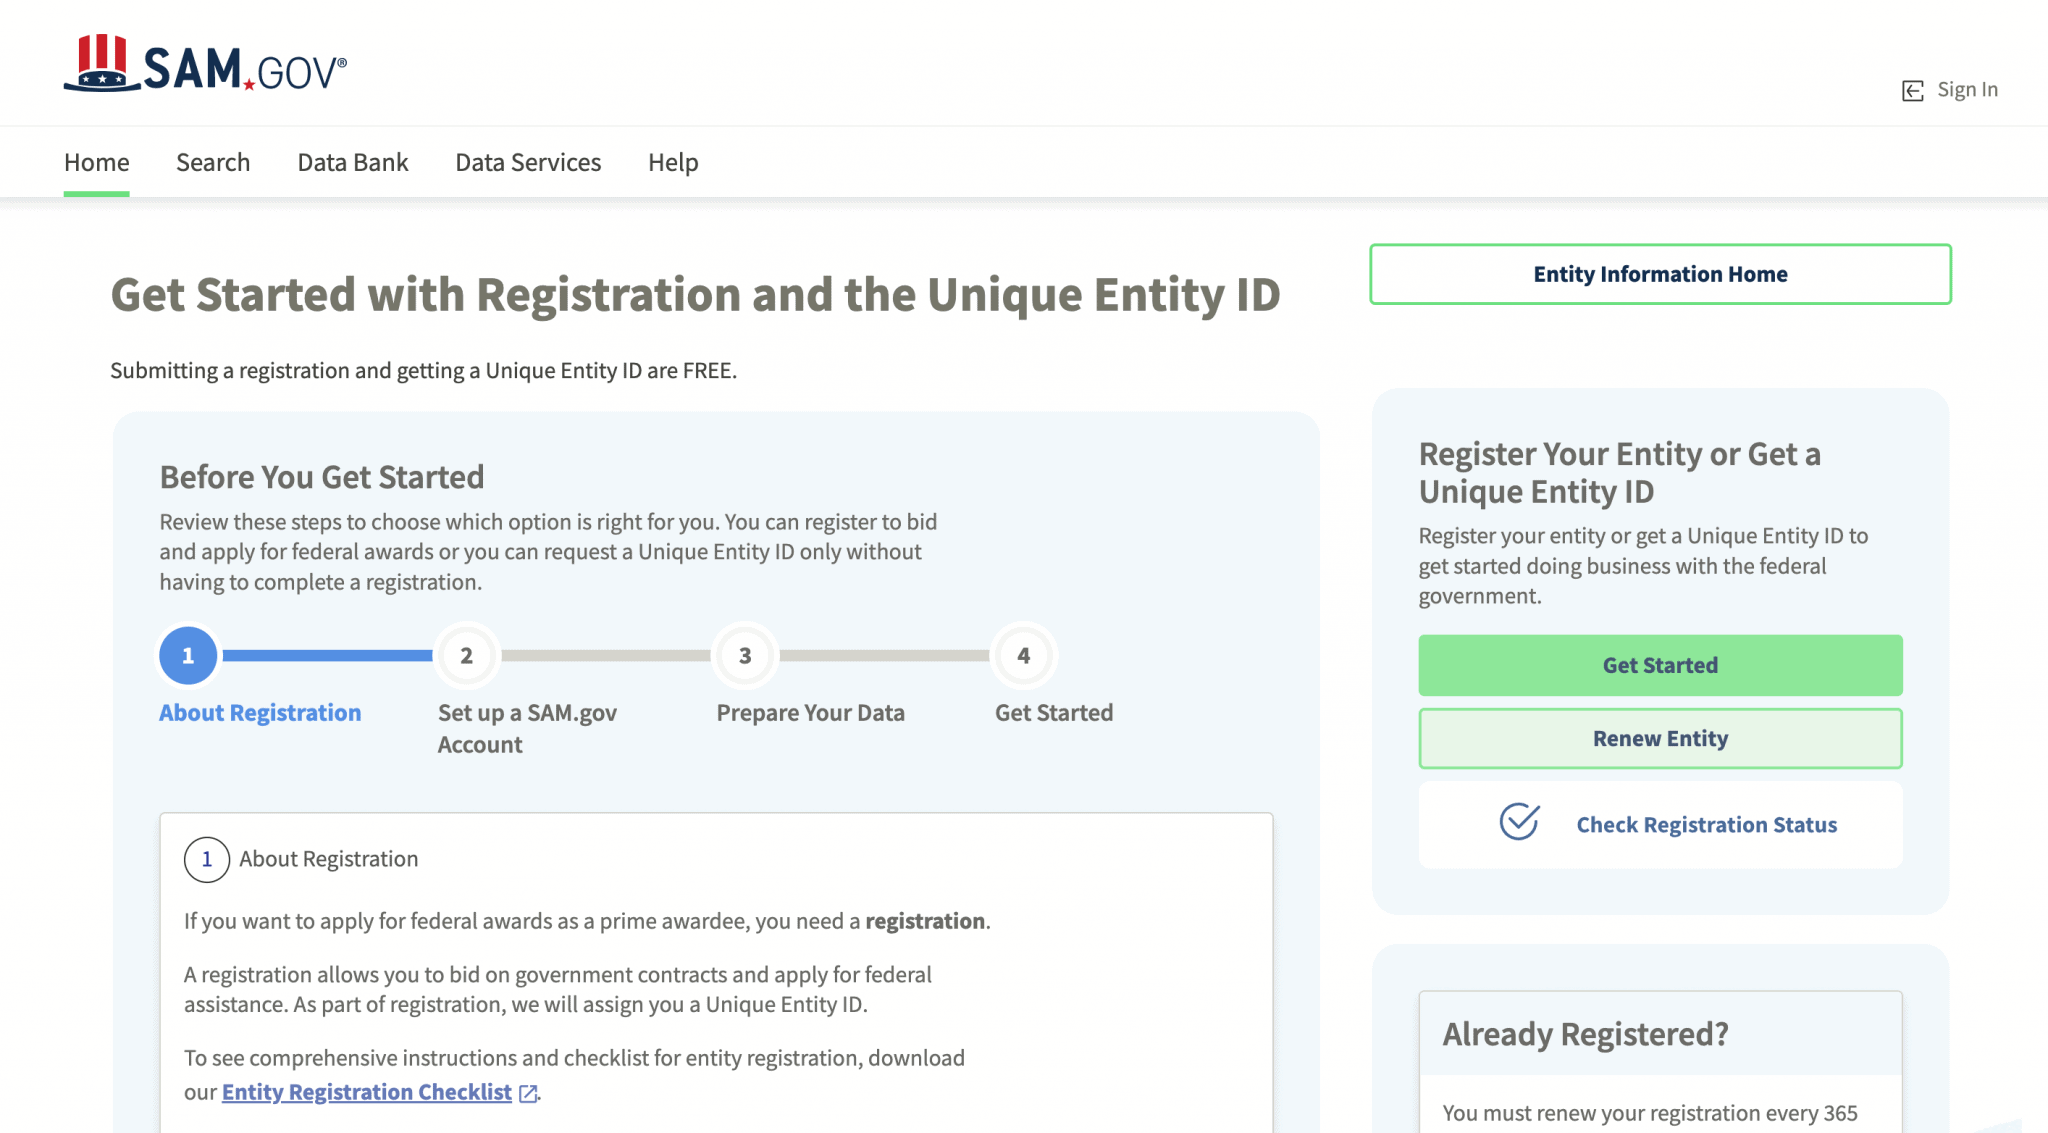
Task: Go to the Data Bank tab
Action: (352, 162)
